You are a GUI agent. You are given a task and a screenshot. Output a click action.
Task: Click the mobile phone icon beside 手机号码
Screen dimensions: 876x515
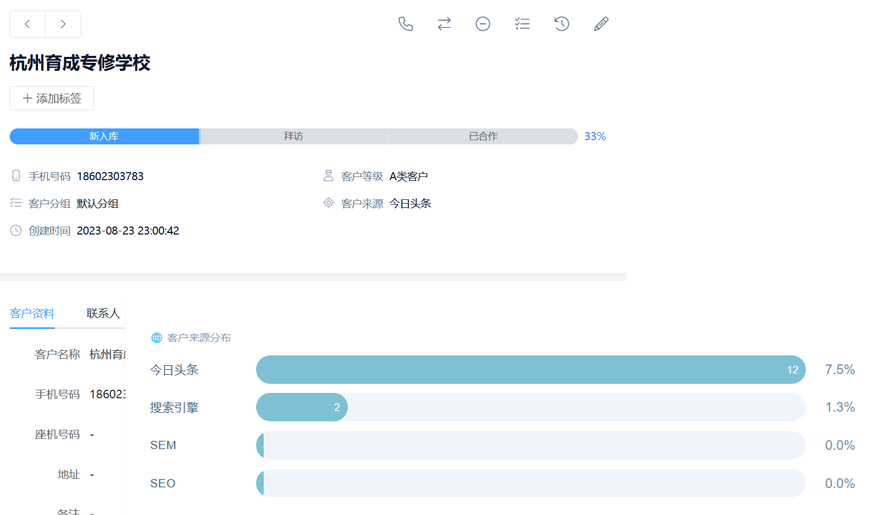point(16,176)
